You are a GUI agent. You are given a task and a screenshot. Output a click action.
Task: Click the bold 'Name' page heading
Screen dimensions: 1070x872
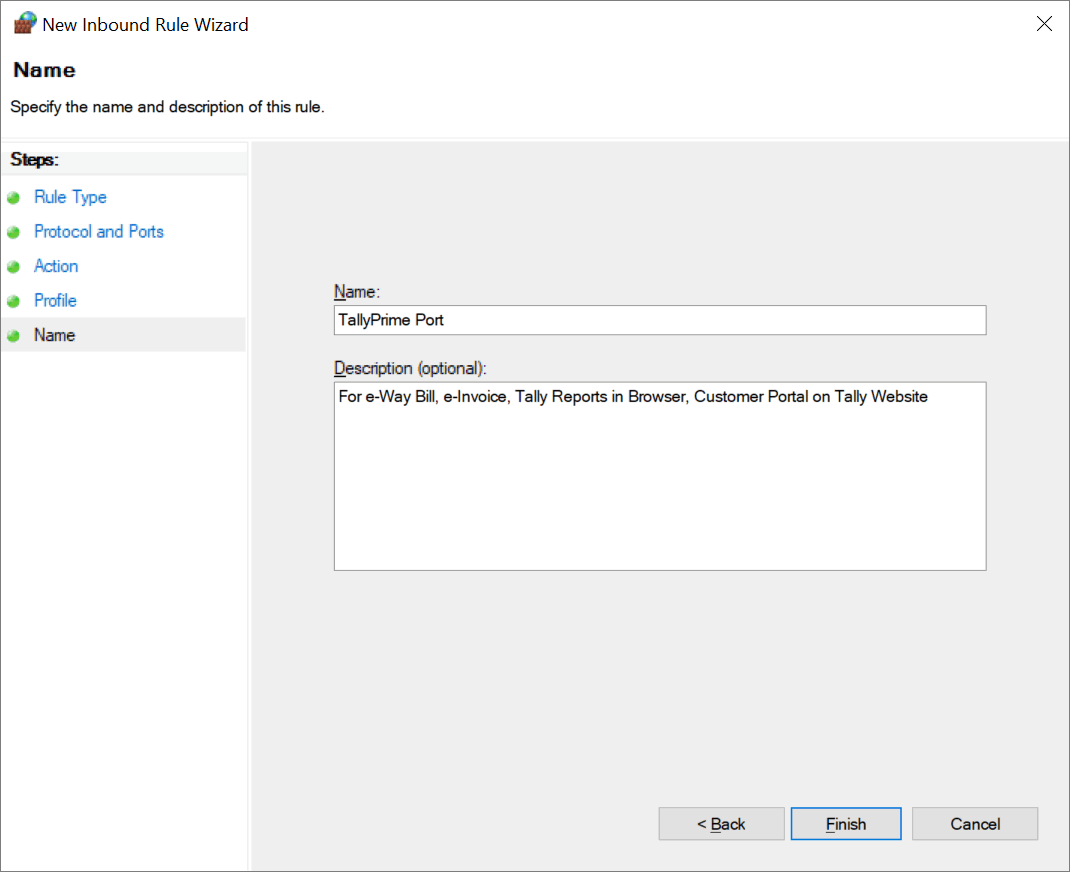click(x=44, y=70)
